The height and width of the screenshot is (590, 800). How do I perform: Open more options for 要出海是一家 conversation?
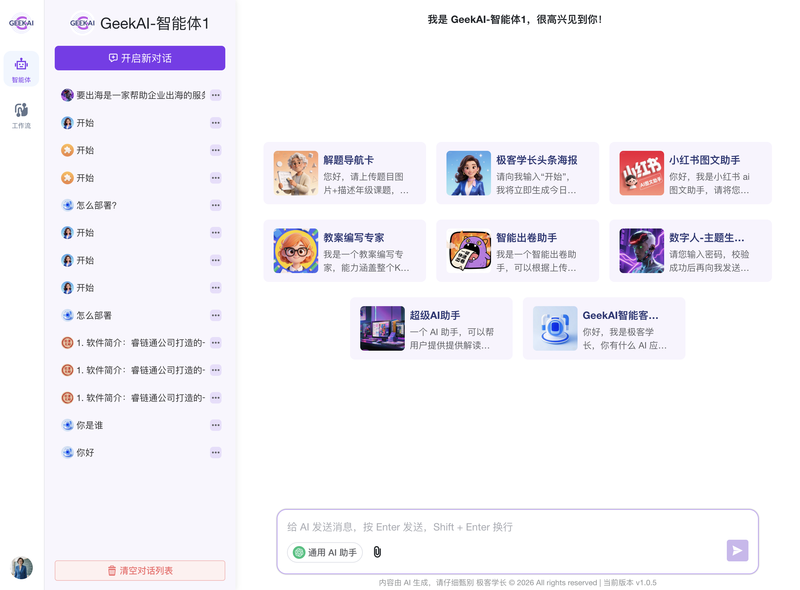[216, 95]
